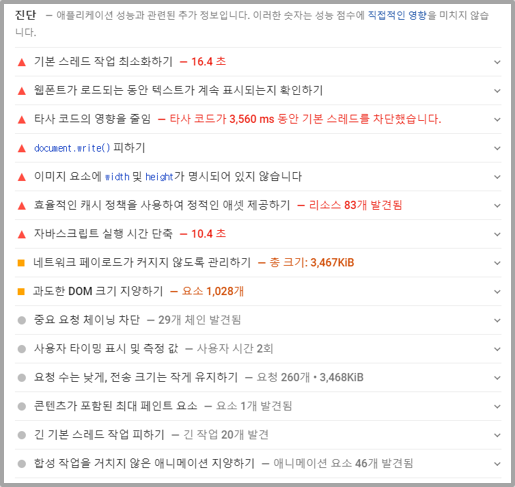Expand the 합성 작업을 거치지 않은 애니메이션 chevron
515x487 pixels.
tap(497, 464)
